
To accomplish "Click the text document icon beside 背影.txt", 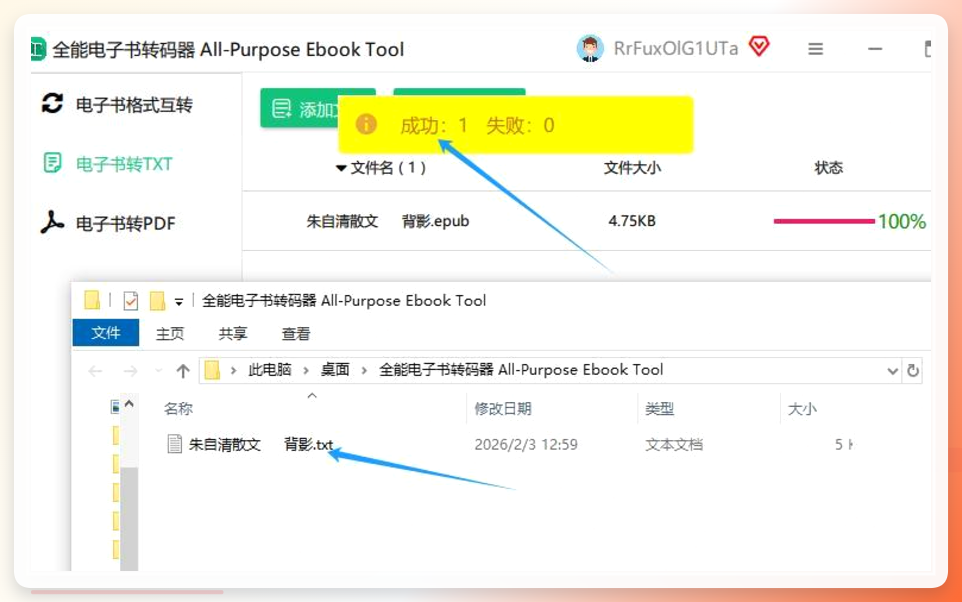I will pyautogui.click(x=174, y=444).
